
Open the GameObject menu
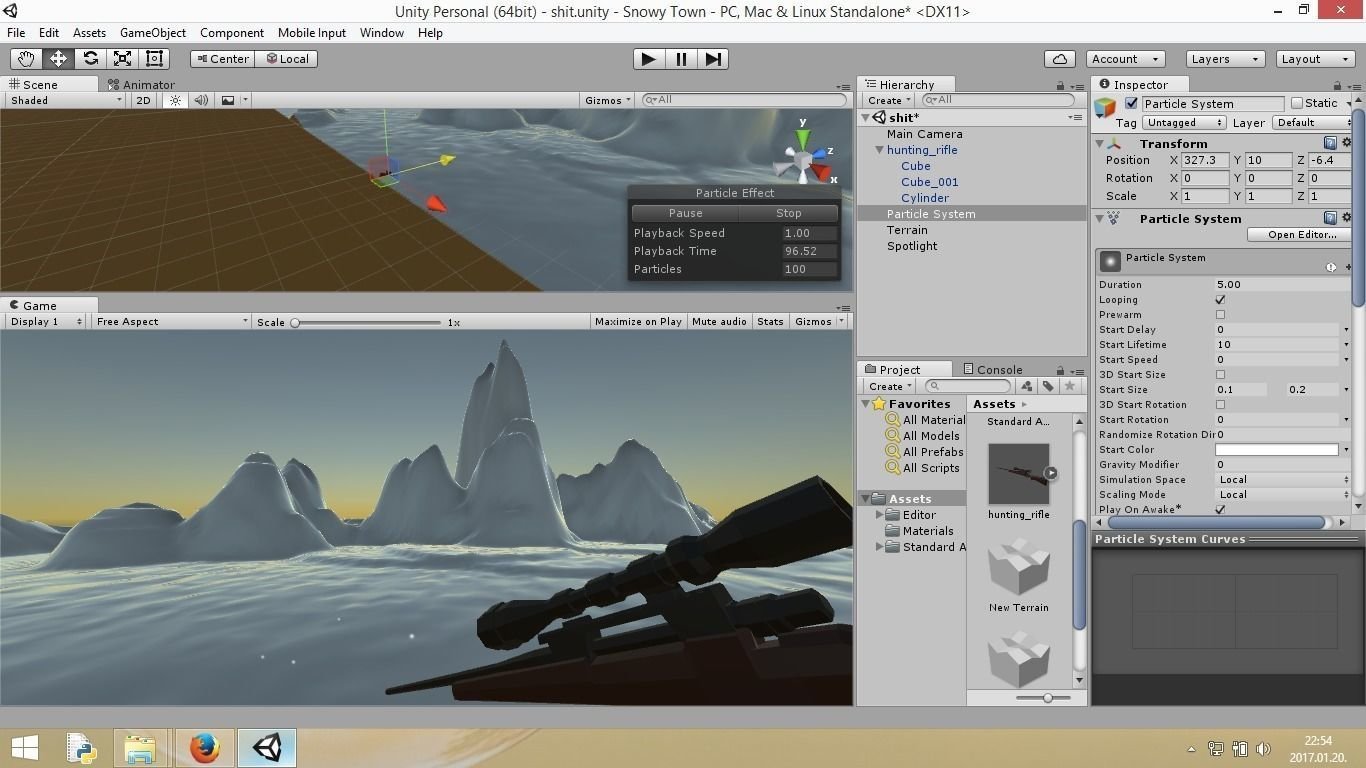(153, 32)
